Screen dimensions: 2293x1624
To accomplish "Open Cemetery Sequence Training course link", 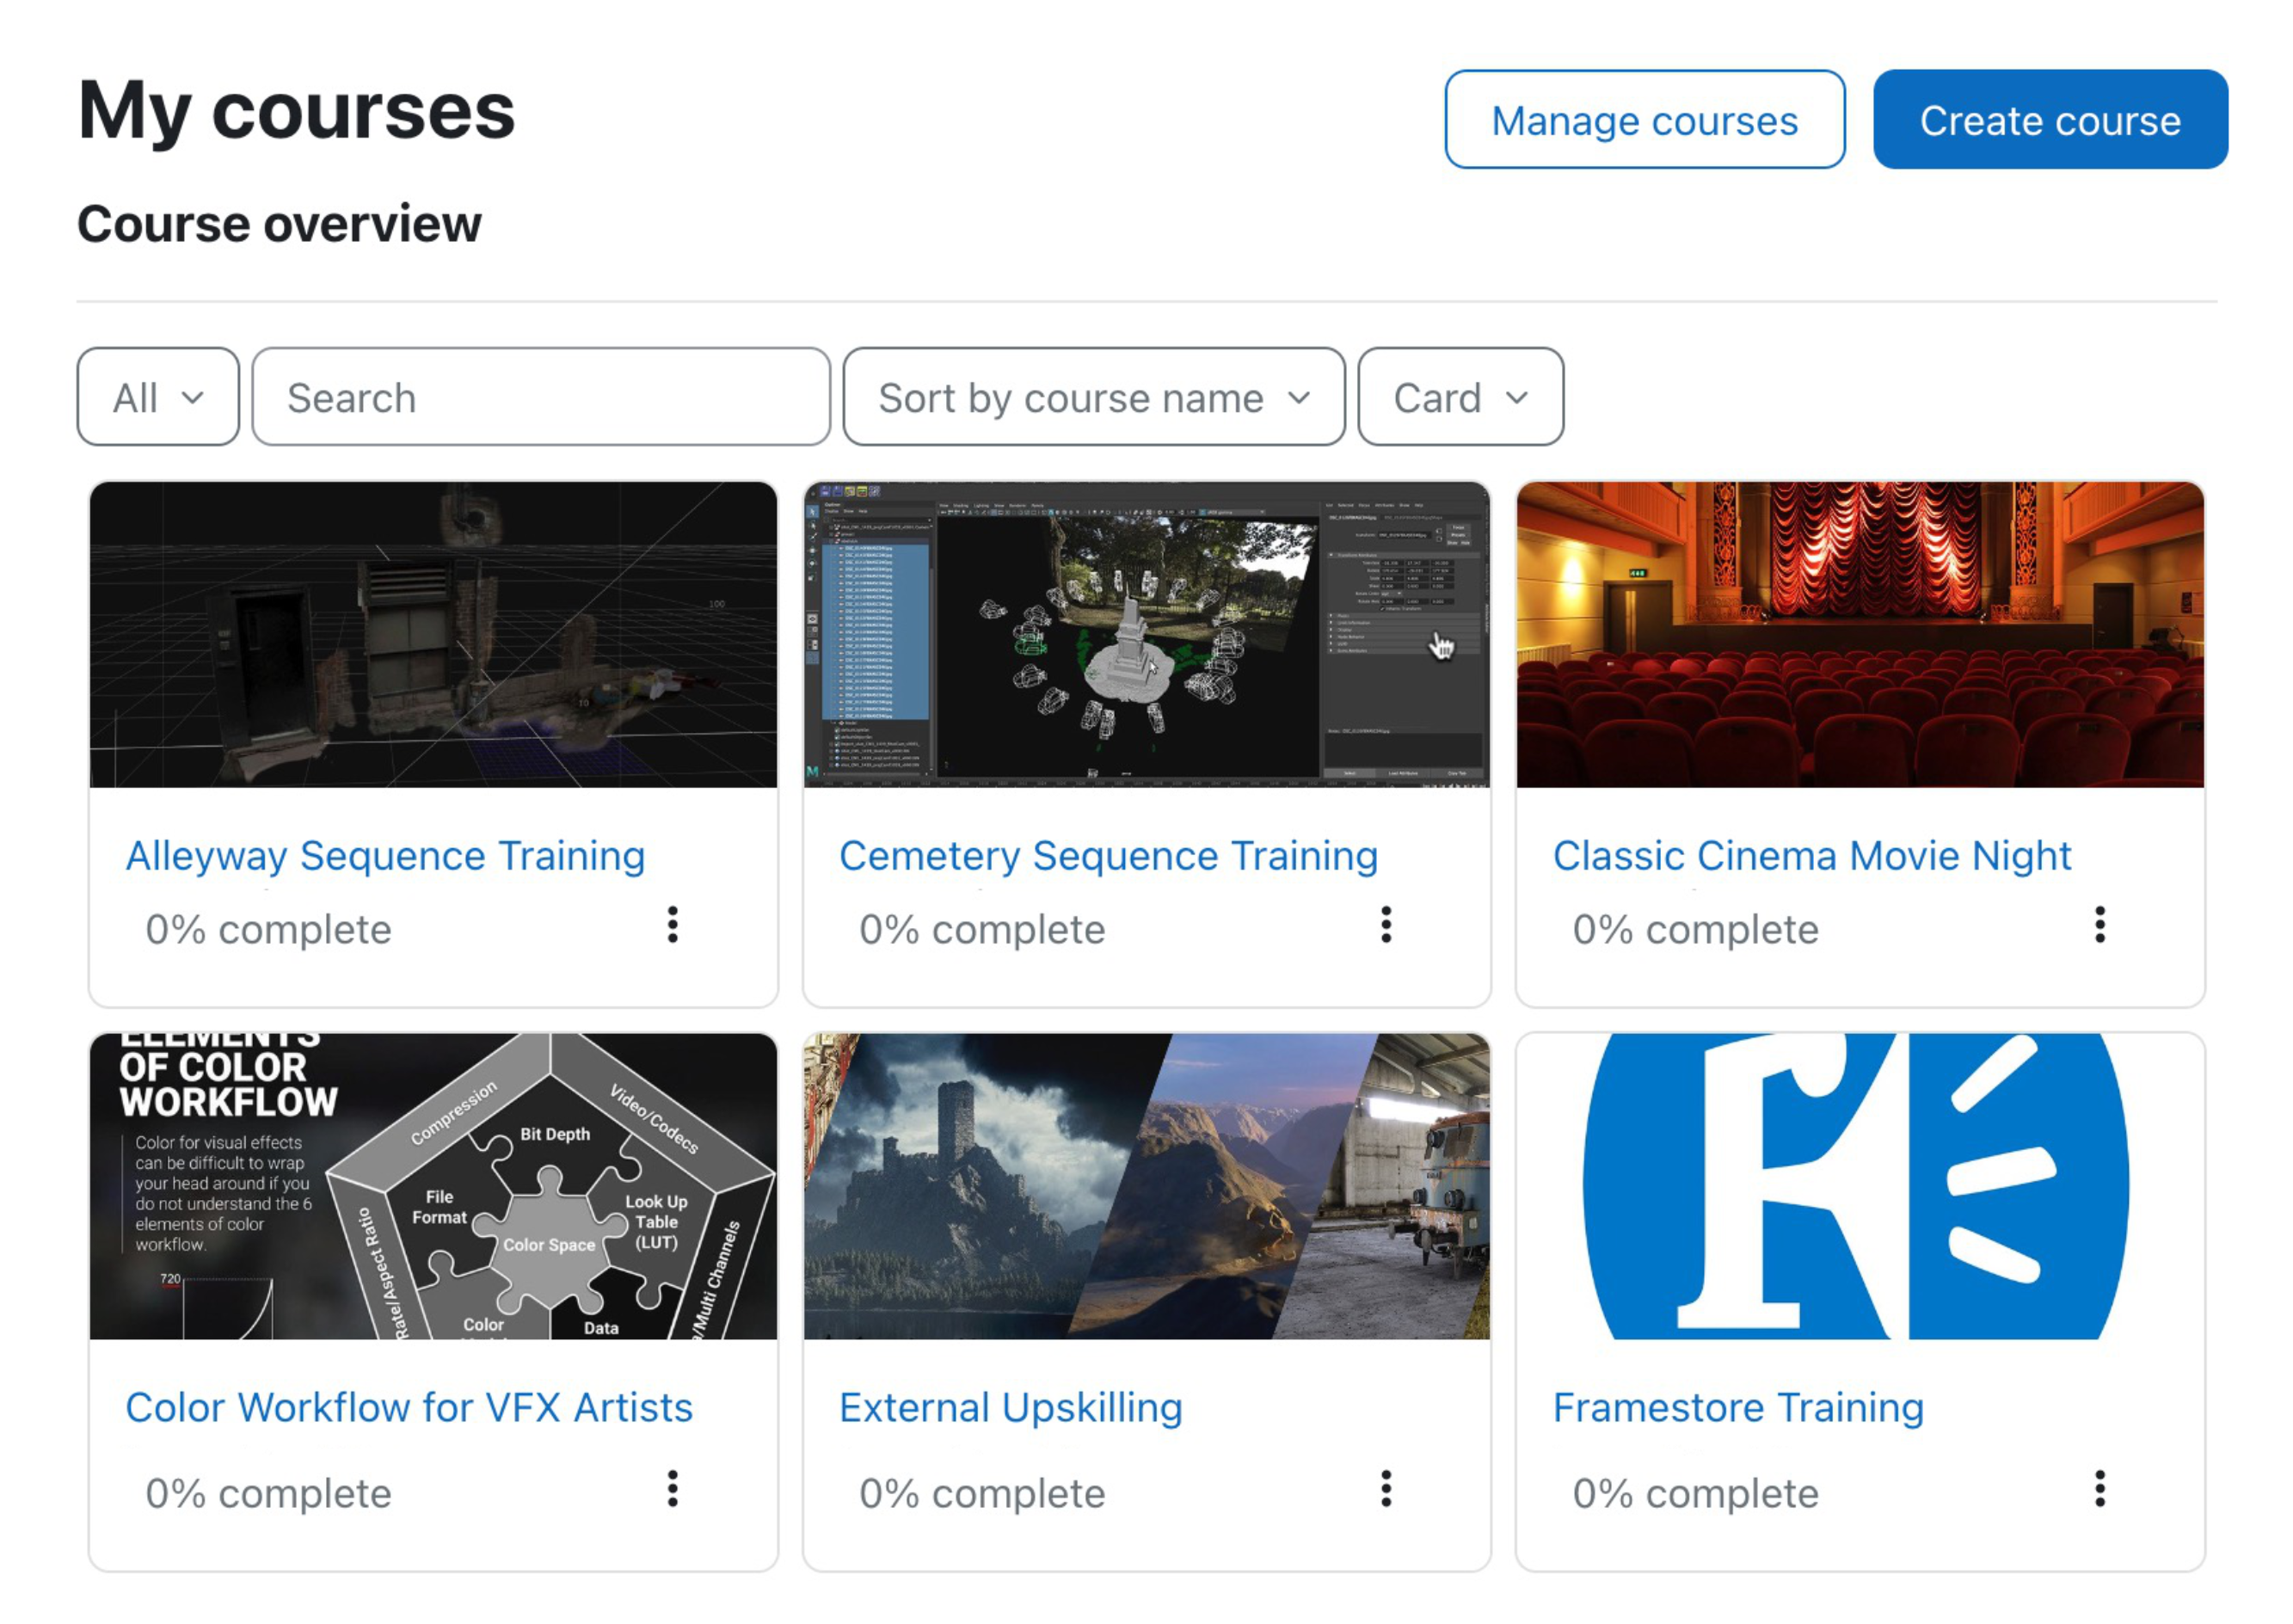I will (1108, 856).
